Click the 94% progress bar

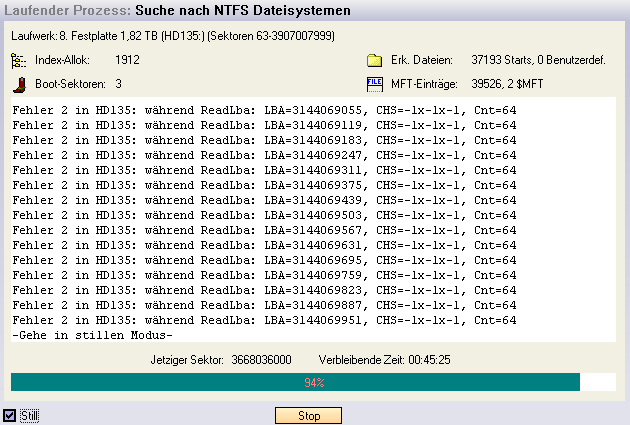313,382
